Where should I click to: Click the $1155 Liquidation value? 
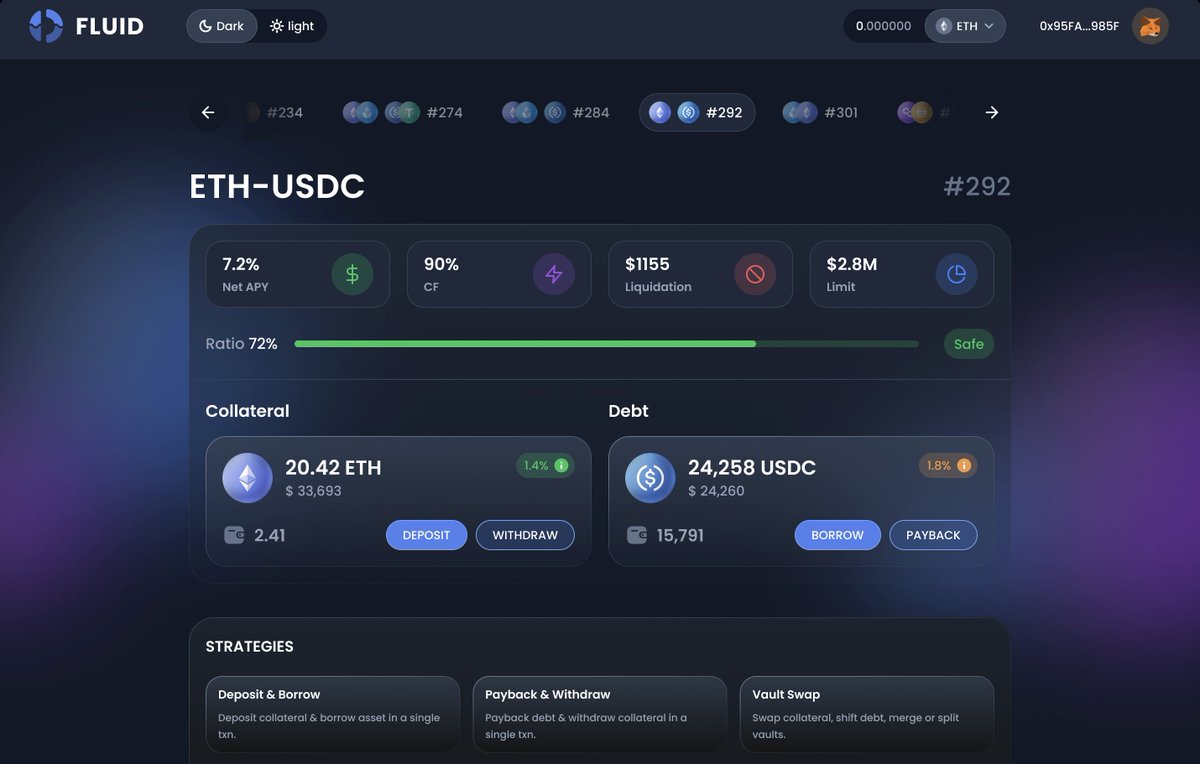coord(647,264)
